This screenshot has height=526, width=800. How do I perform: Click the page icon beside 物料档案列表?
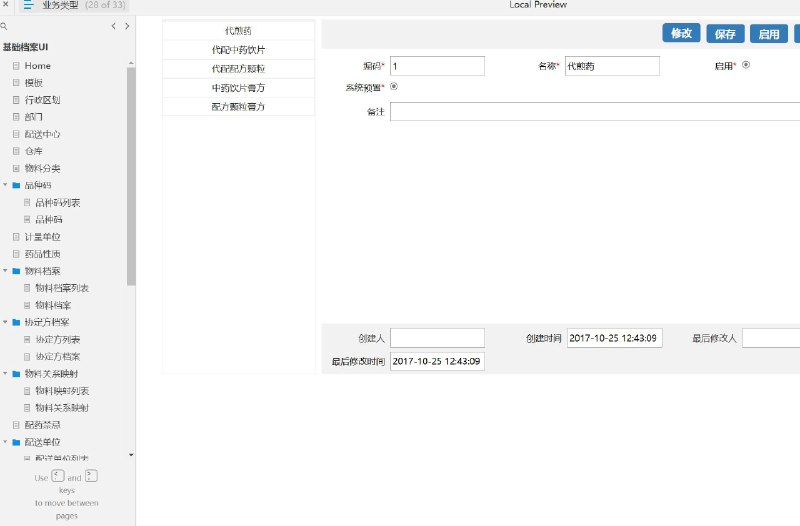(27, 288)
